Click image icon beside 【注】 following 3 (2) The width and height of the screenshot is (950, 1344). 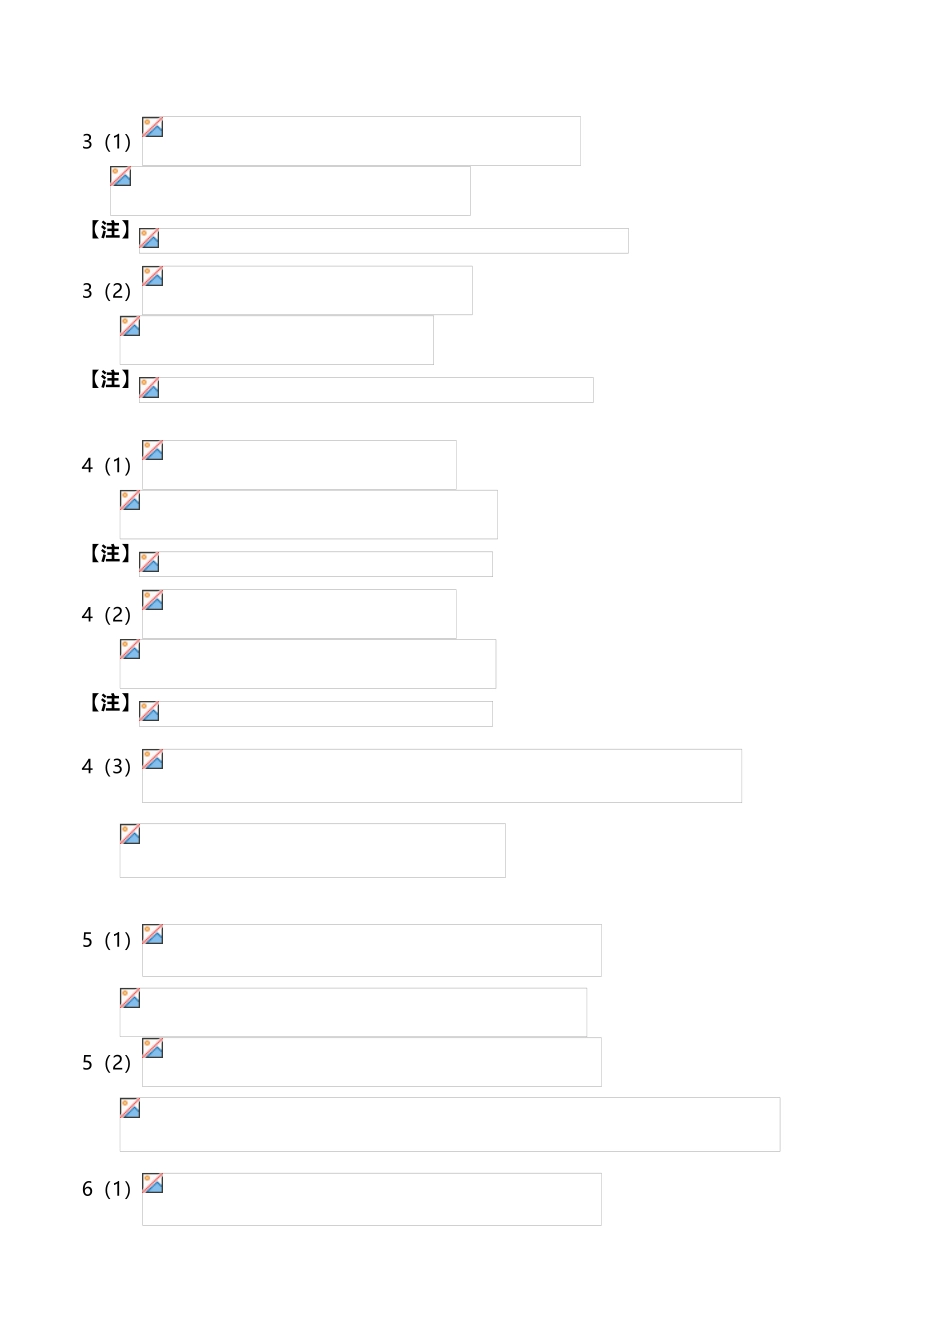149,388
